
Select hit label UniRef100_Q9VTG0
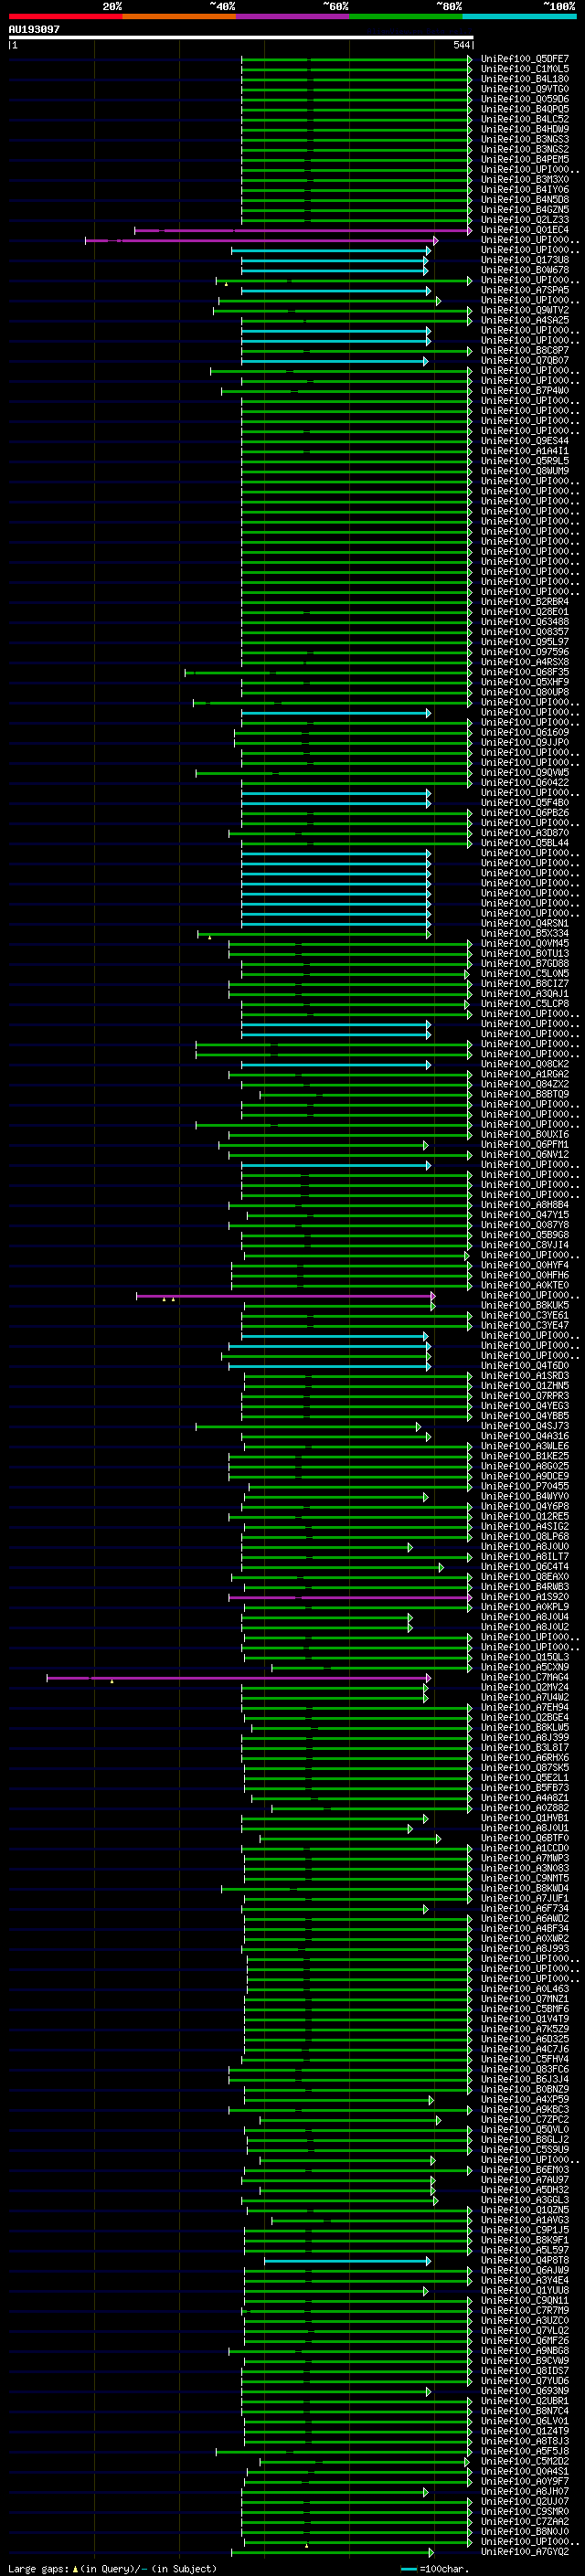coord(525,89)
